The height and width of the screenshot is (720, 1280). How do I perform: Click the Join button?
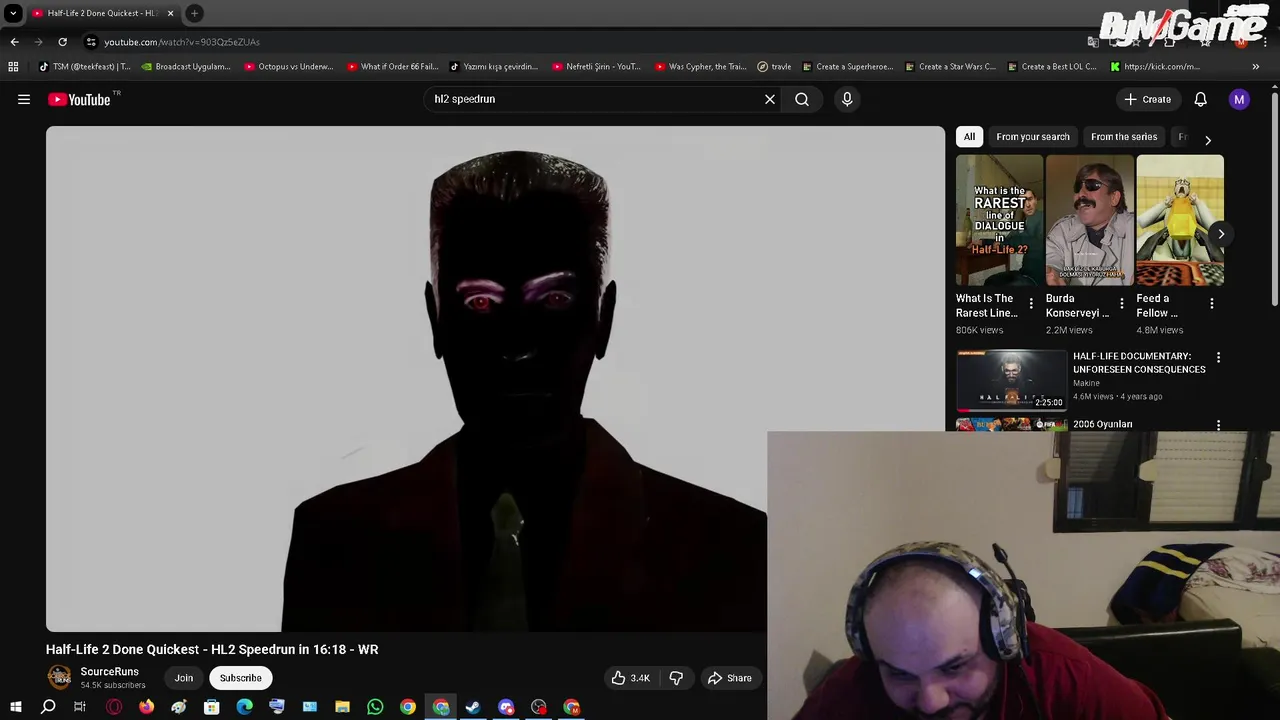click(184, 678)
